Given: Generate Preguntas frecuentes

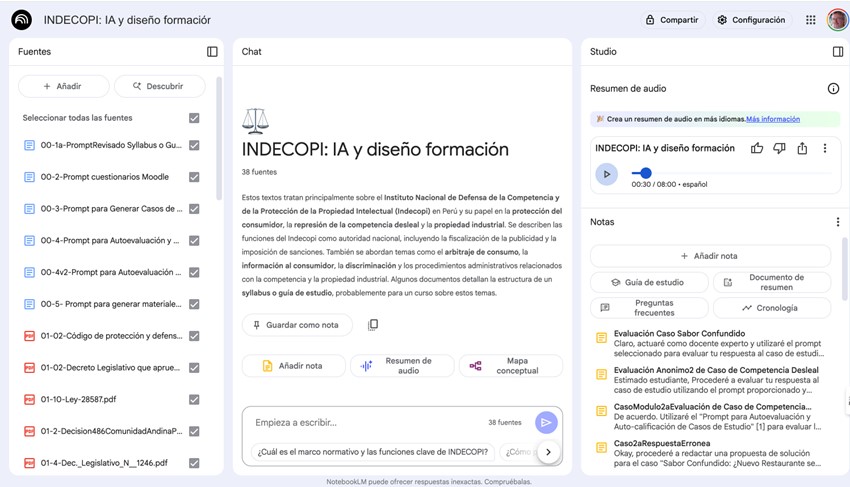Looking at the screenshot, I should click(x=649, y=308).
